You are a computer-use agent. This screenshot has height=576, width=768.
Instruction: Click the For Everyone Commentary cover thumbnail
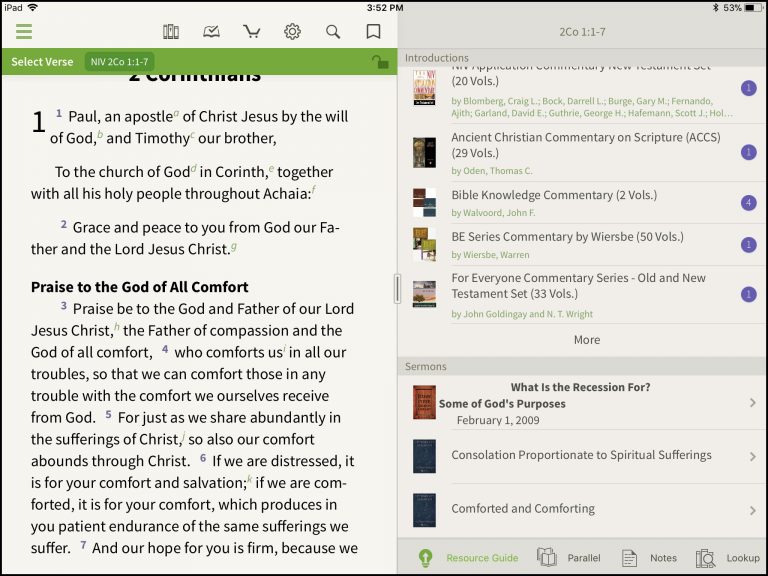[x=424, y=294]
